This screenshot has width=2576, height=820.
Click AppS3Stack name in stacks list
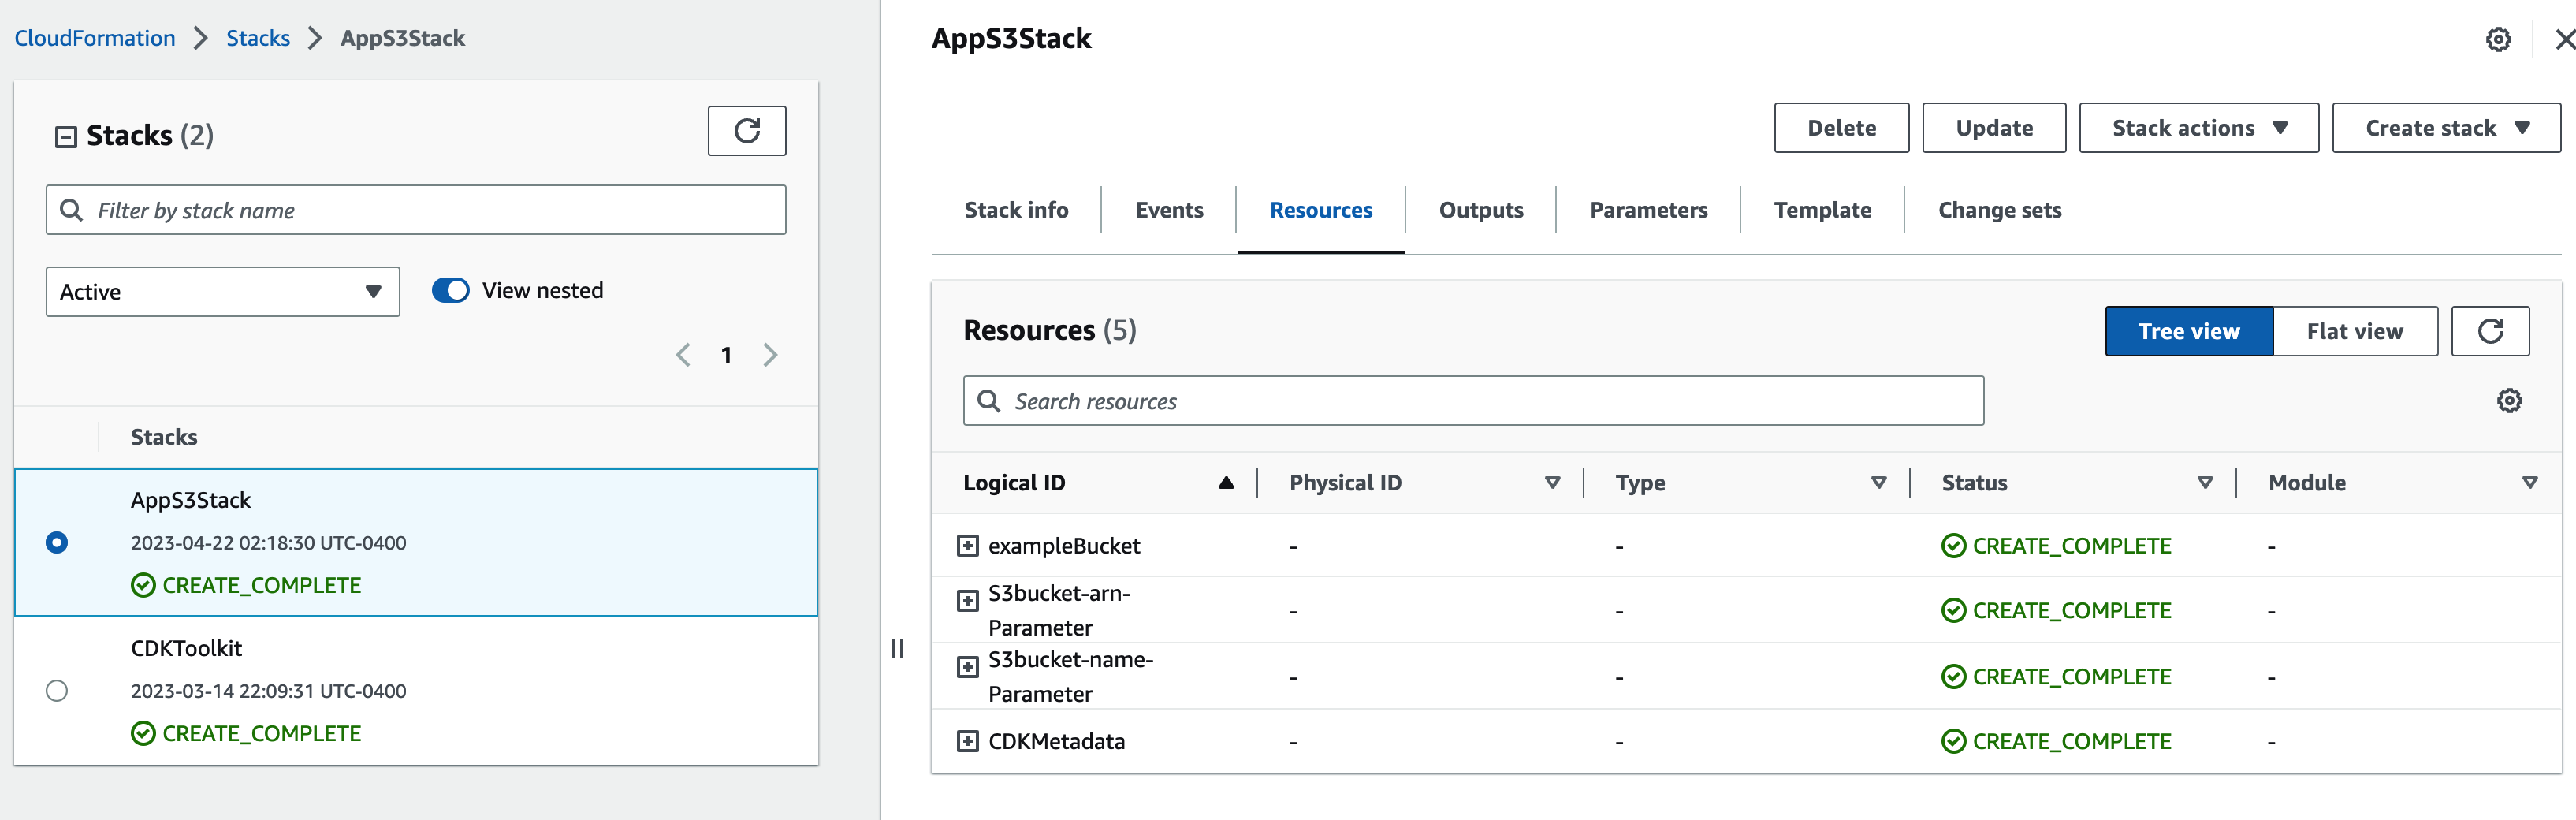pos(191,500)
